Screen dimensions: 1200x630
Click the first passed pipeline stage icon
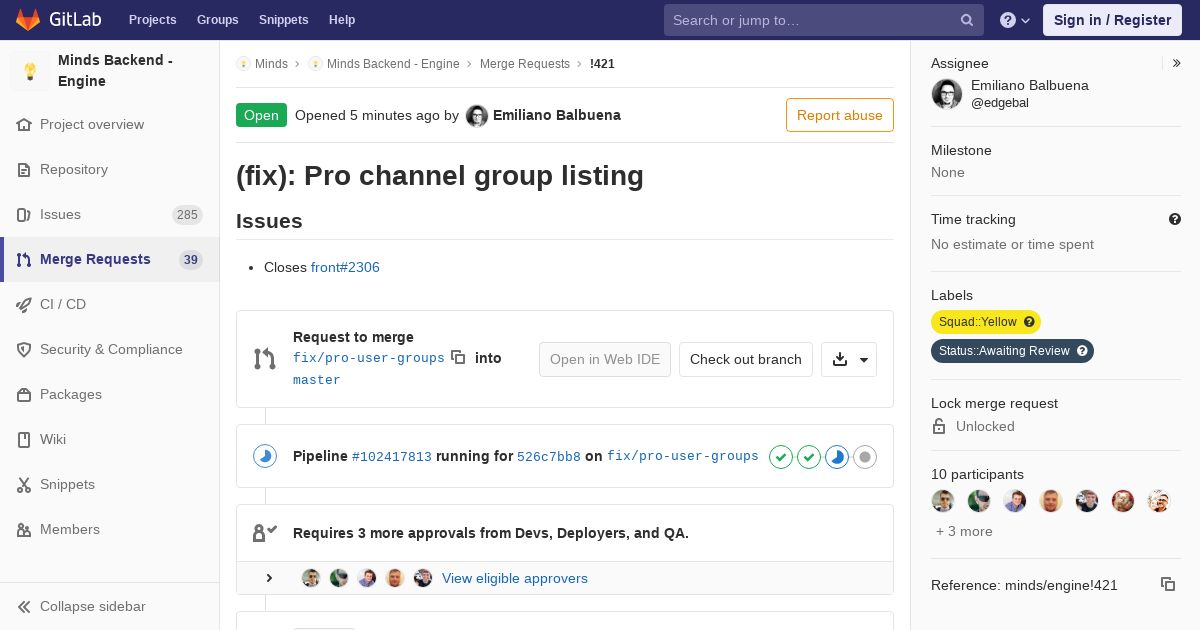pyautogui.click(x=781, y=457)
